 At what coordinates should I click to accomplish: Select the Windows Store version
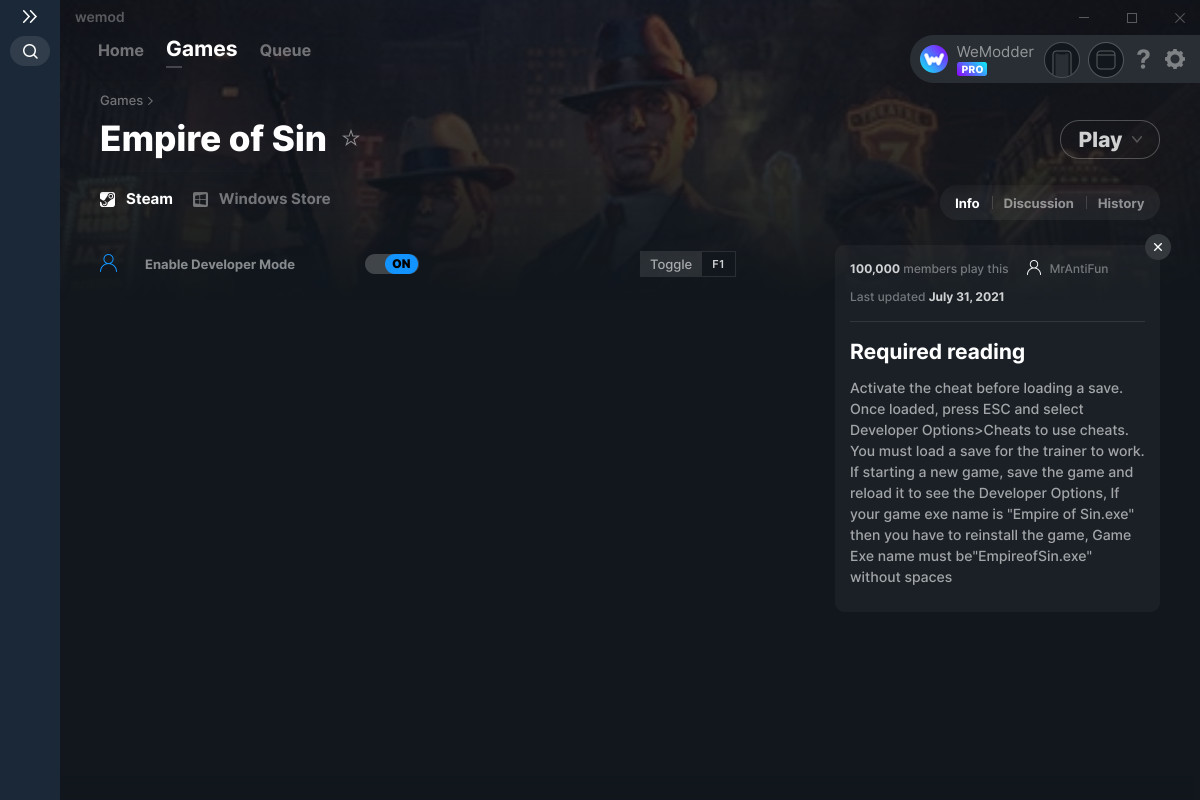[x=262, y=199]
